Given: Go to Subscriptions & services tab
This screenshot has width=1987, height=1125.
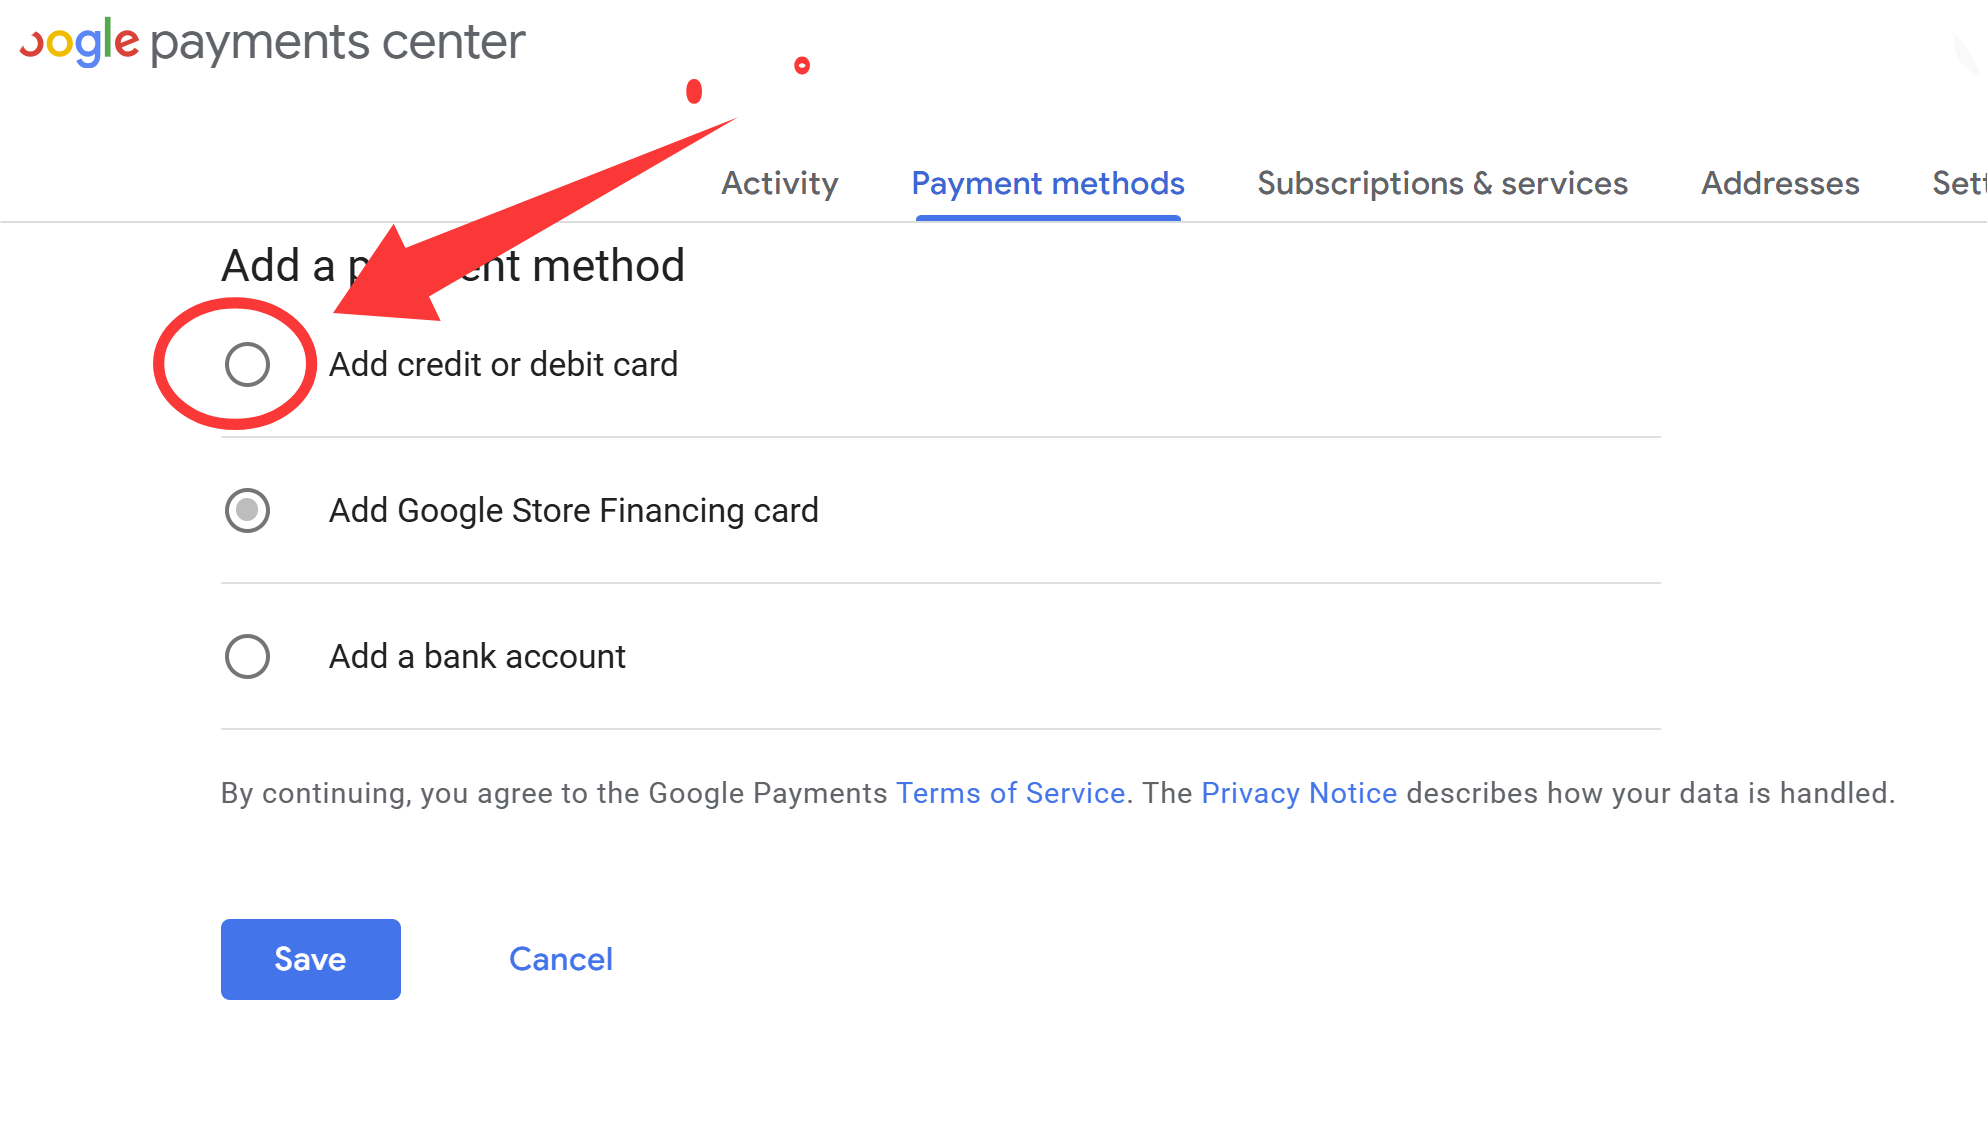Looking at the screenshot, I should click(1442, 183).
